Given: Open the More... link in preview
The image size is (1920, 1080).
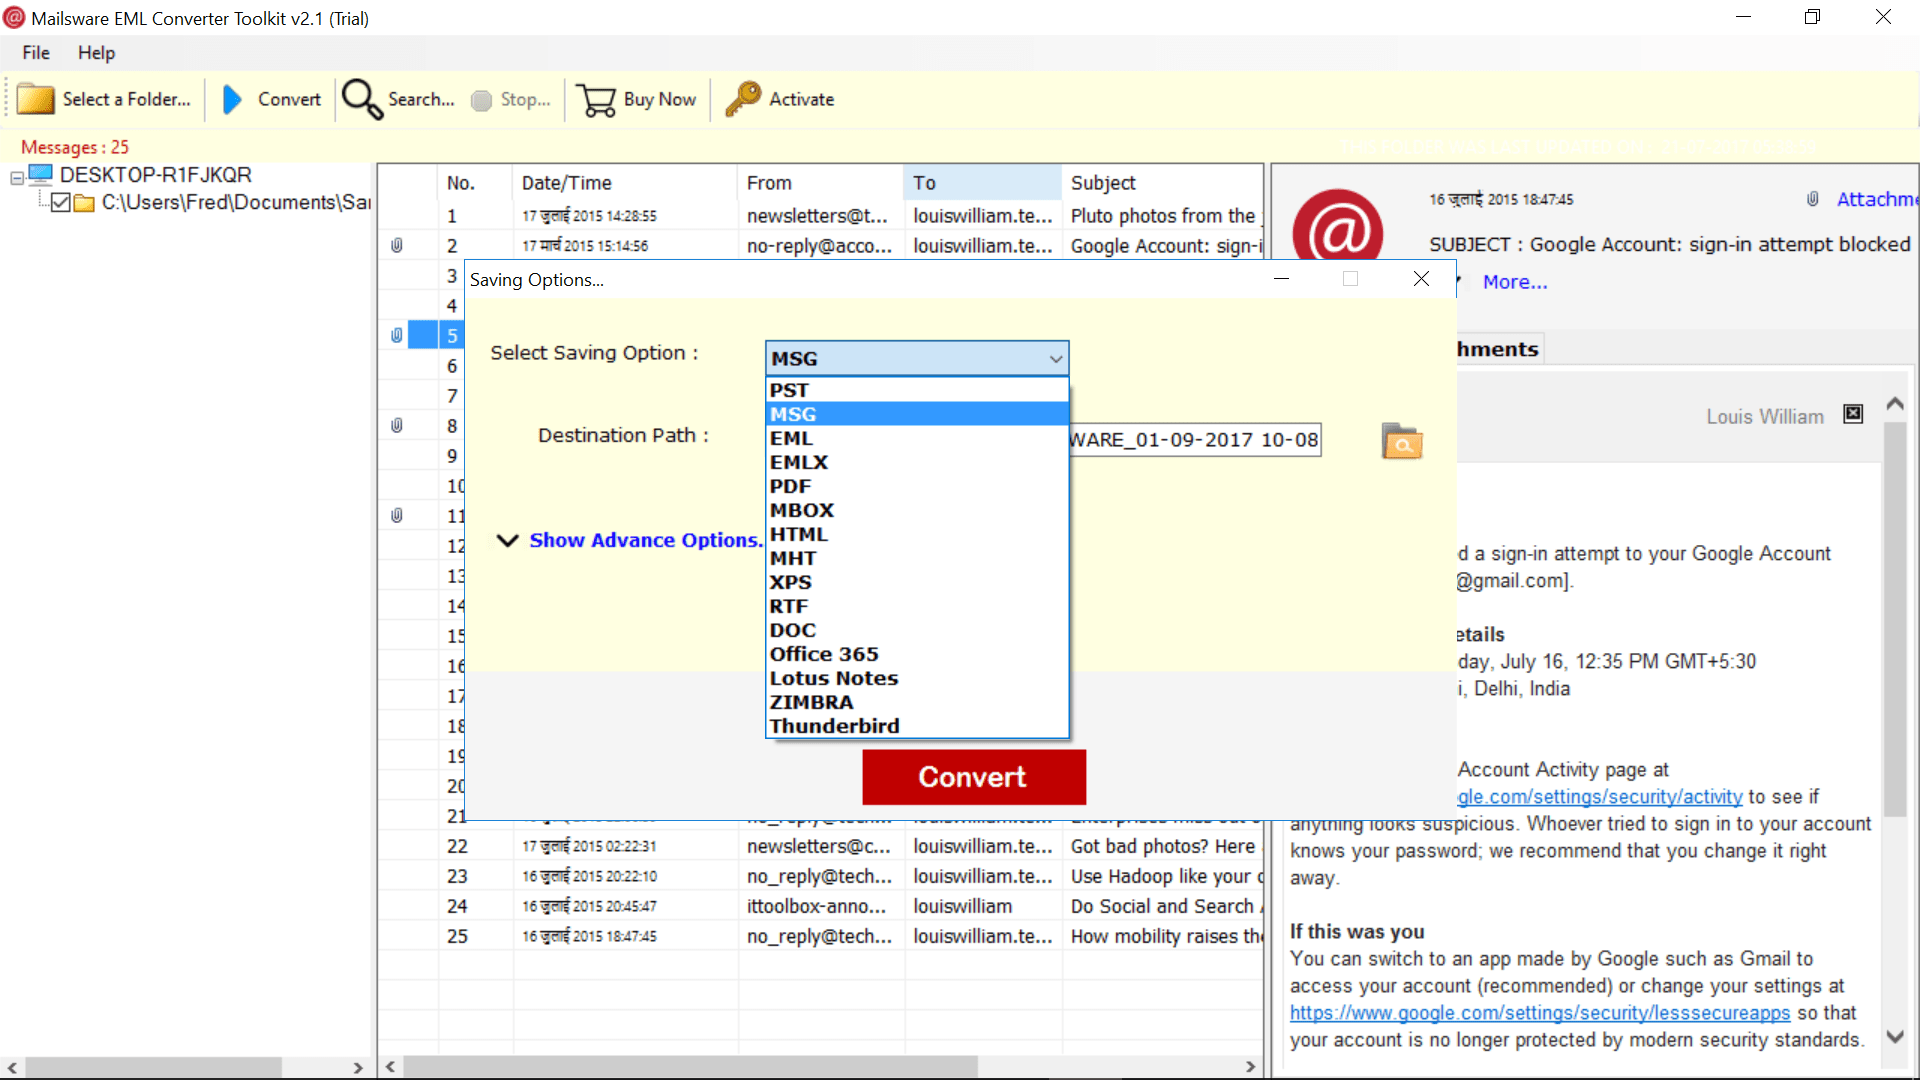Looking at the screenshot, I should tap(1515, 282).
